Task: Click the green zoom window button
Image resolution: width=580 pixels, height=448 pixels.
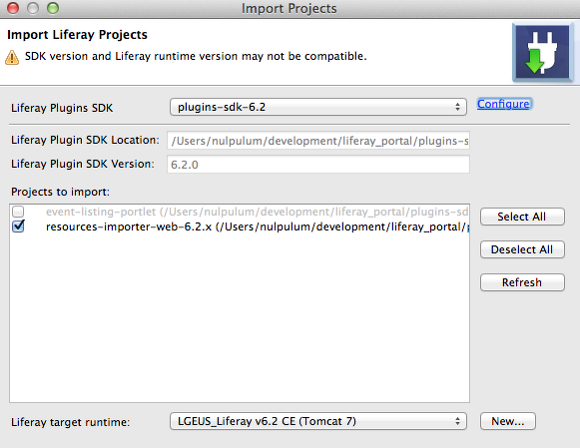Action: click(53, 8)
